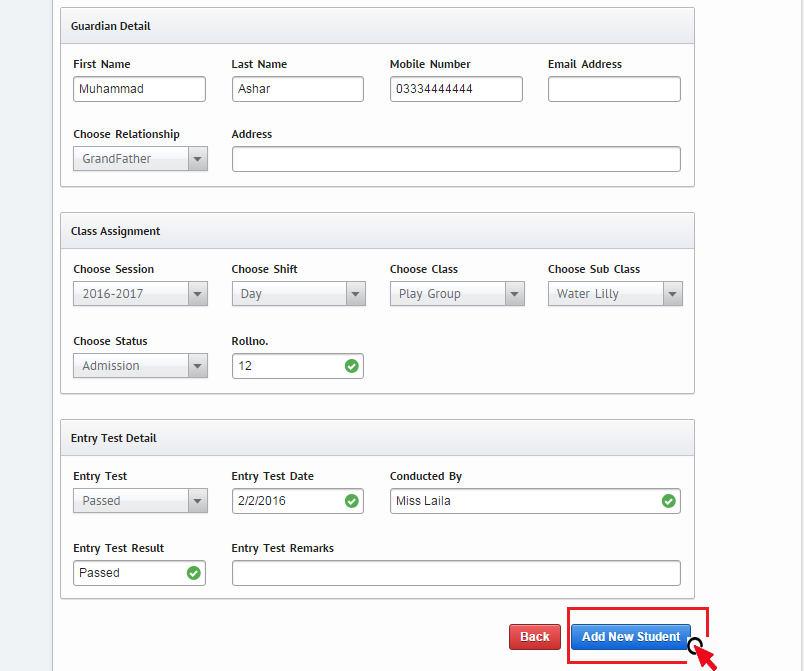
Task: Expand the Choose Class dropdown
Action: [x=456, y=294]
